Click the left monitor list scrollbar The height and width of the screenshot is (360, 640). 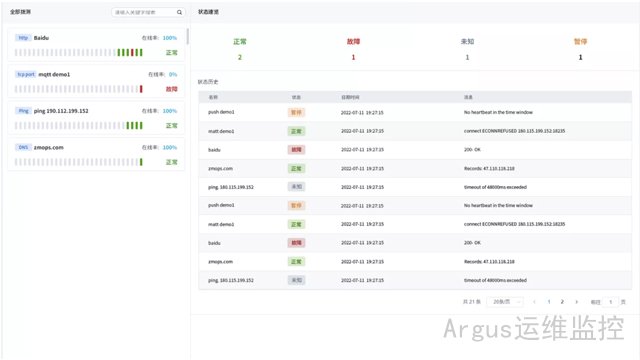tap(187, 36)
